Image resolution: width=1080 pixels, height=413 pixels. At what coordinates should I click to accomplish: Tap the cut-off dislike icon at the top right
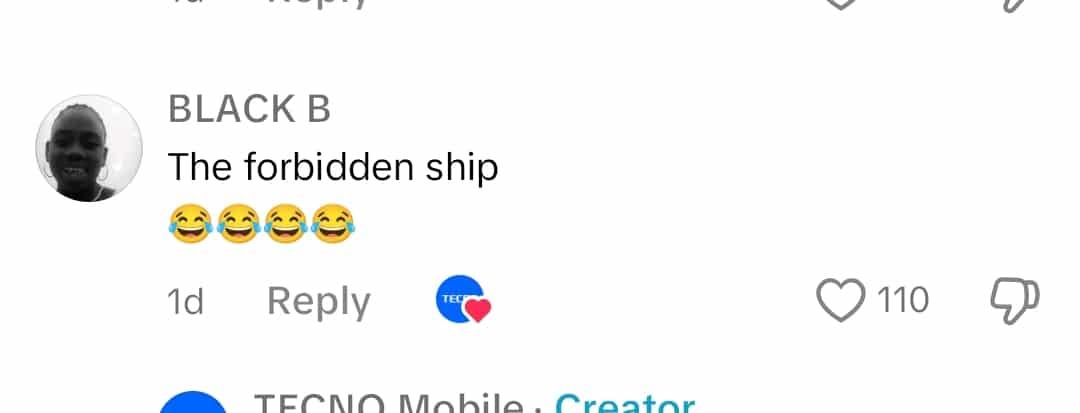1015,6
